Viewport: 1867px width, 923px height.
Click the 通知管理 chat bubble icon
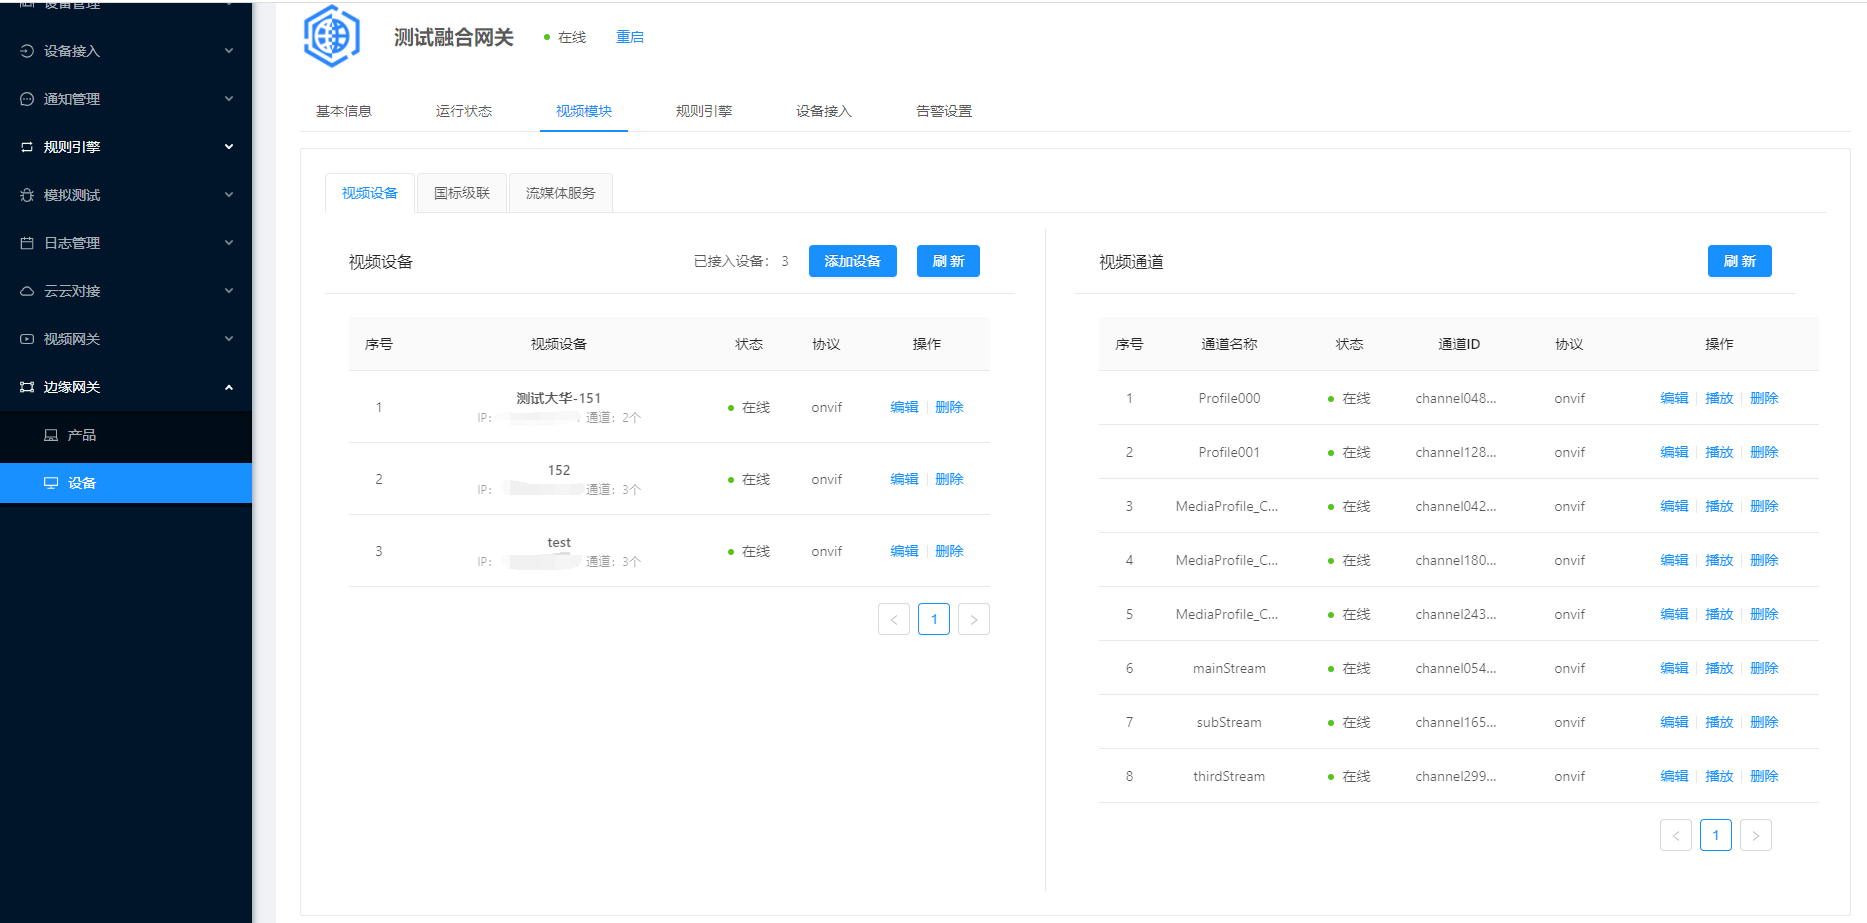(x=27, y=99)
